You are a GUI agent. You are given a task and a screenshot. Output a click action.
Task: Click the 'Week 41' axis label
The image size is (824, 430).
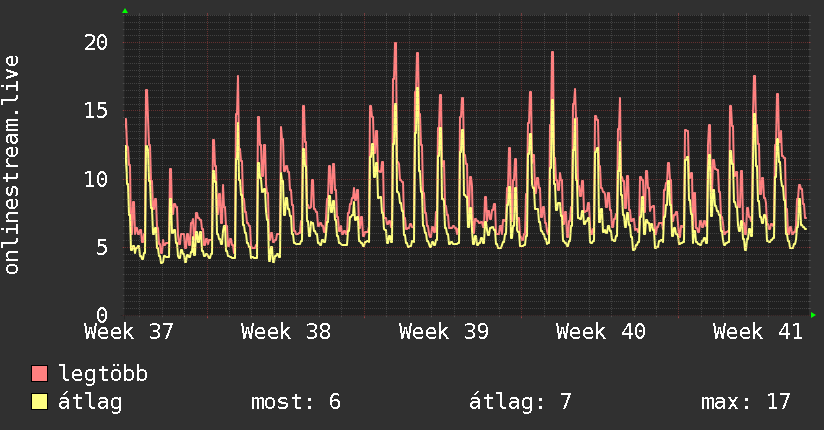tap(758, 332)
